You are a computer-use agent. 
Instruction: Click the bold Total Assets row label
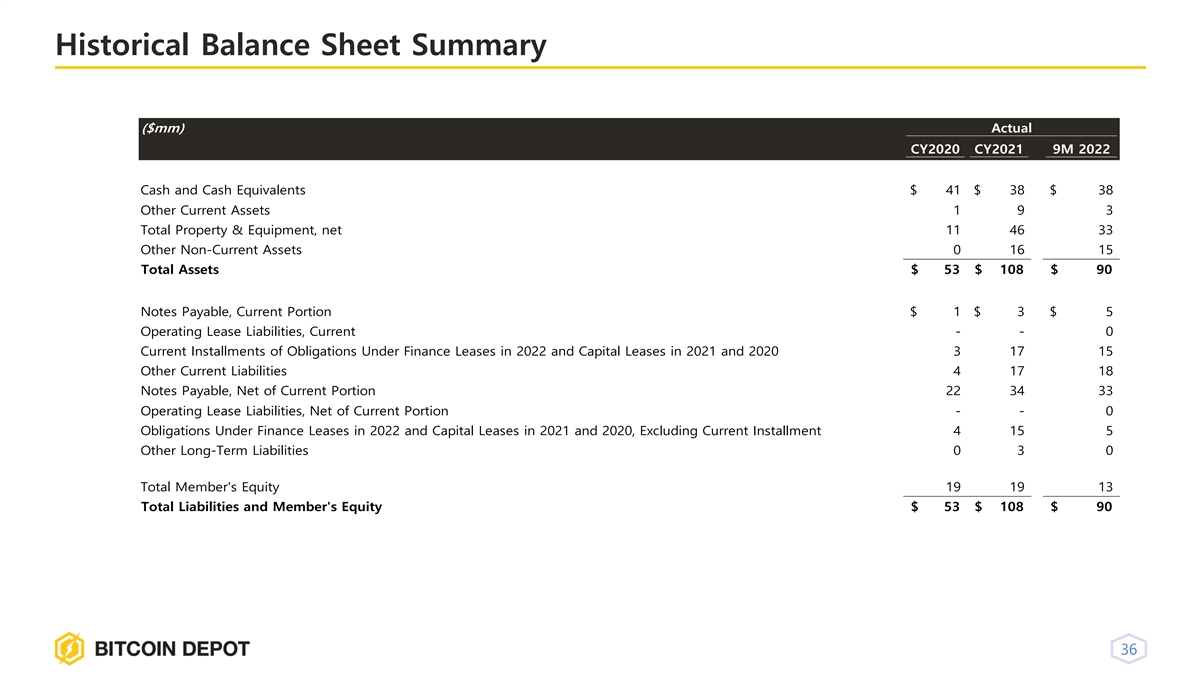pyautogui.click(x=180, y=269)
